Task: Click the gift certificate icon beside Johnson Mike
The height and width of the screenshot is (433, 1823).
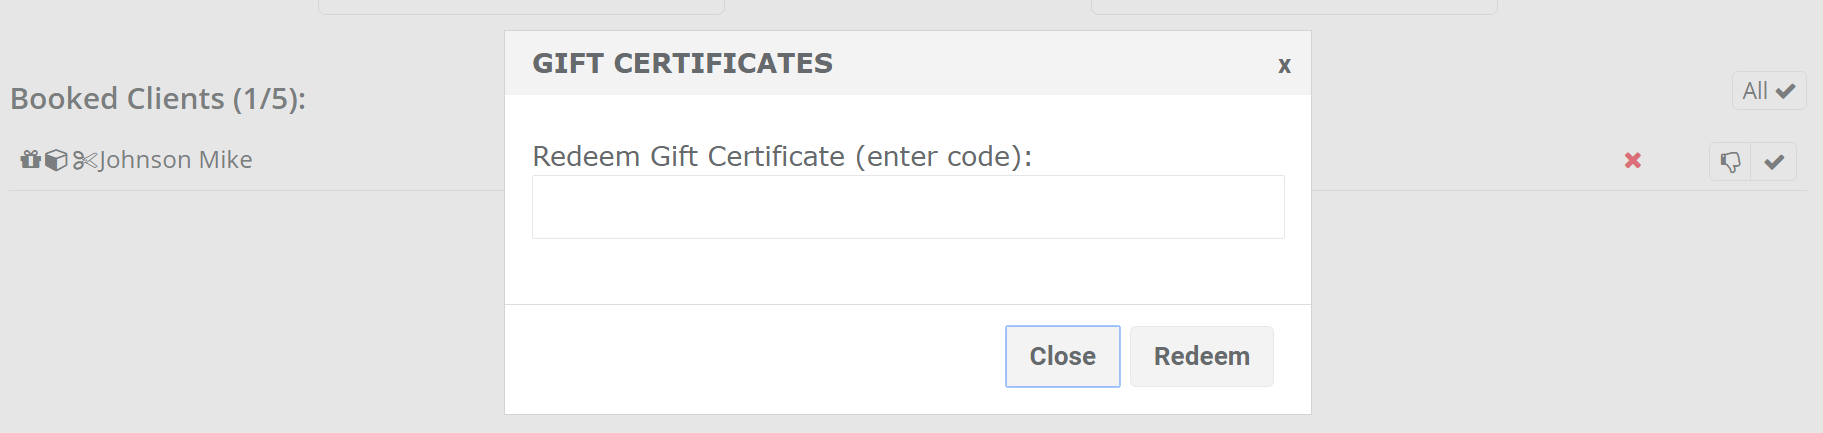Action: click(x=31, y=159)
